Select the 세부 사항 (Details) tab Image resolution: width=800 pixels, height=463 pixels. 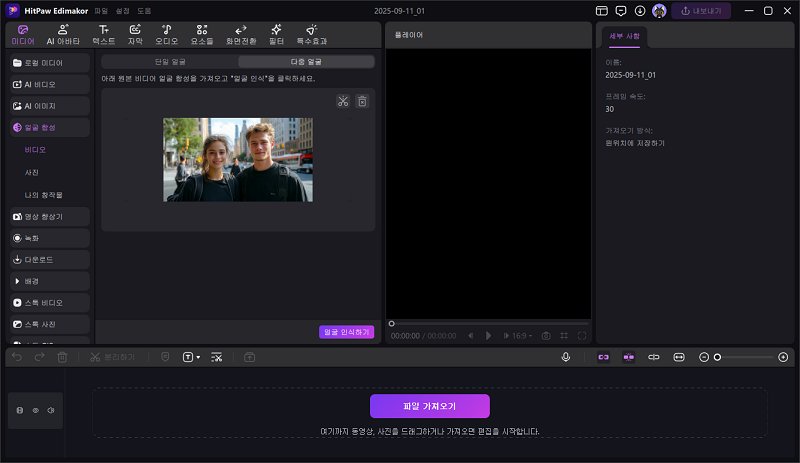click(624, 36)
